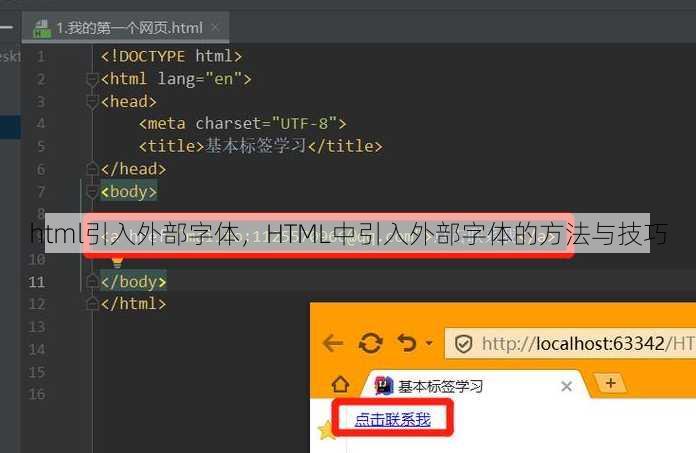Select the 基本标签学习 browser tab
The image size is (696, 453).
pos(475,386)
